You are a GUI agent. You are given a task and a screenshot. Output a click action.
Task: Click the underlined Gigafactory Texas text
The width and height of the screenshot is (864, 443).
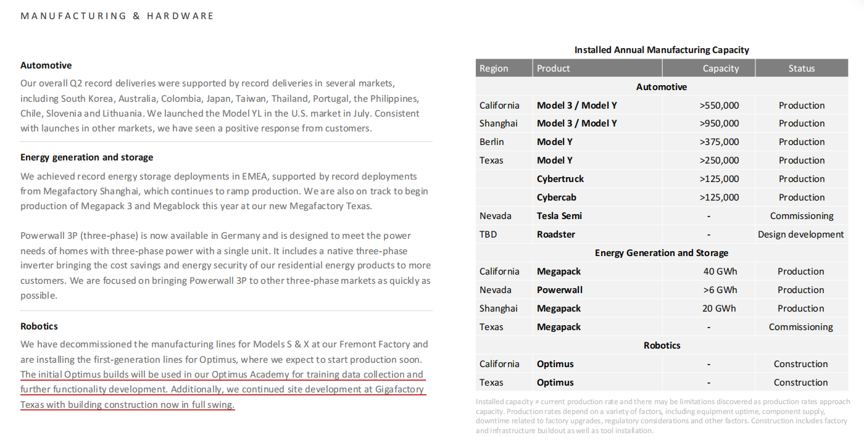222,397
